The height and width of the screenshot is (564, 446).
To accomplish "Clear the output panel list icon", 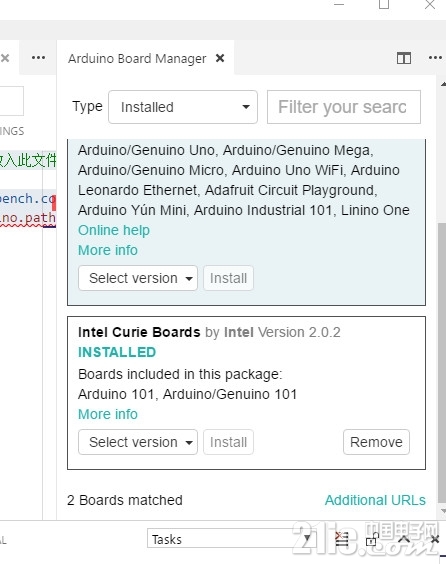I will 342,540.
